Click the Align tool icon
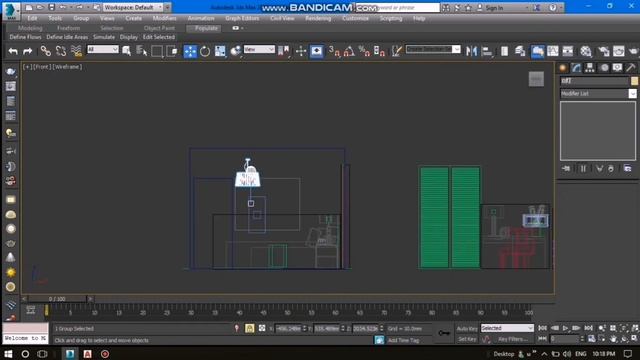 point(487,51)
